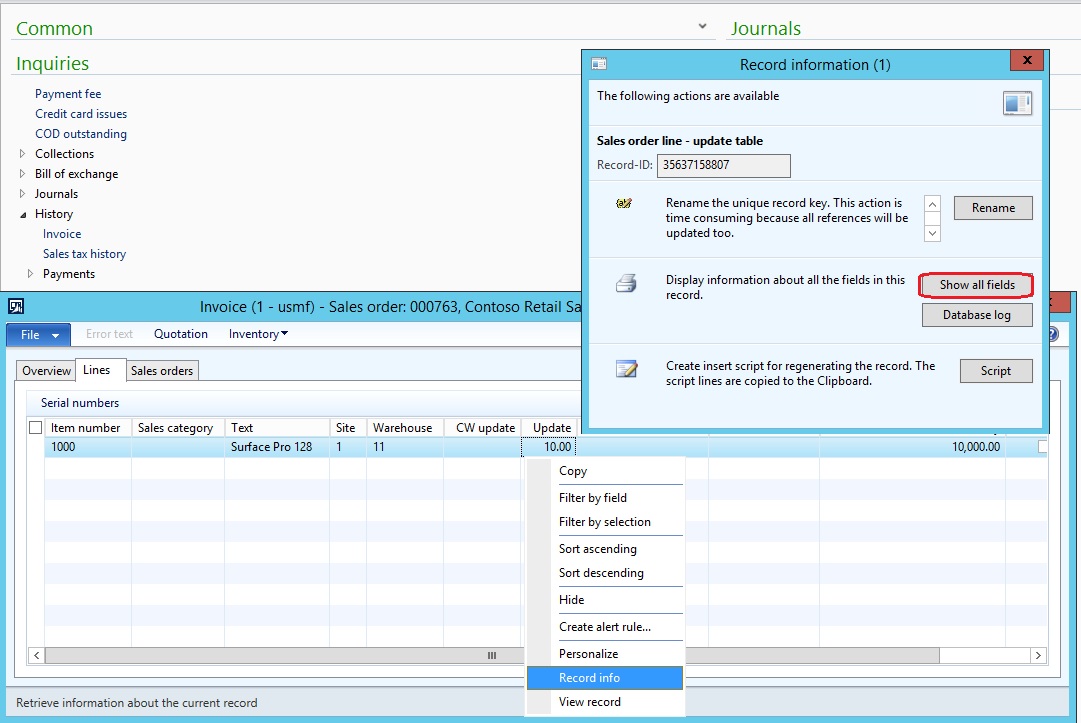Click the layout icon at top-right of dialog
This screenshot has width=1081, height=723.
point(1017,102)
